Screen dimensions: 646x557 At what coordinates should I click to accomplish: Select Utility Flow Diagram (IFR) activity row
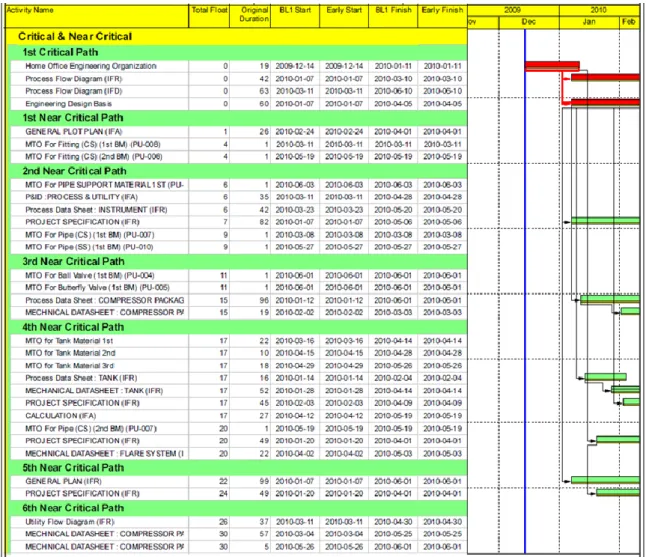[x=239, y=522]
